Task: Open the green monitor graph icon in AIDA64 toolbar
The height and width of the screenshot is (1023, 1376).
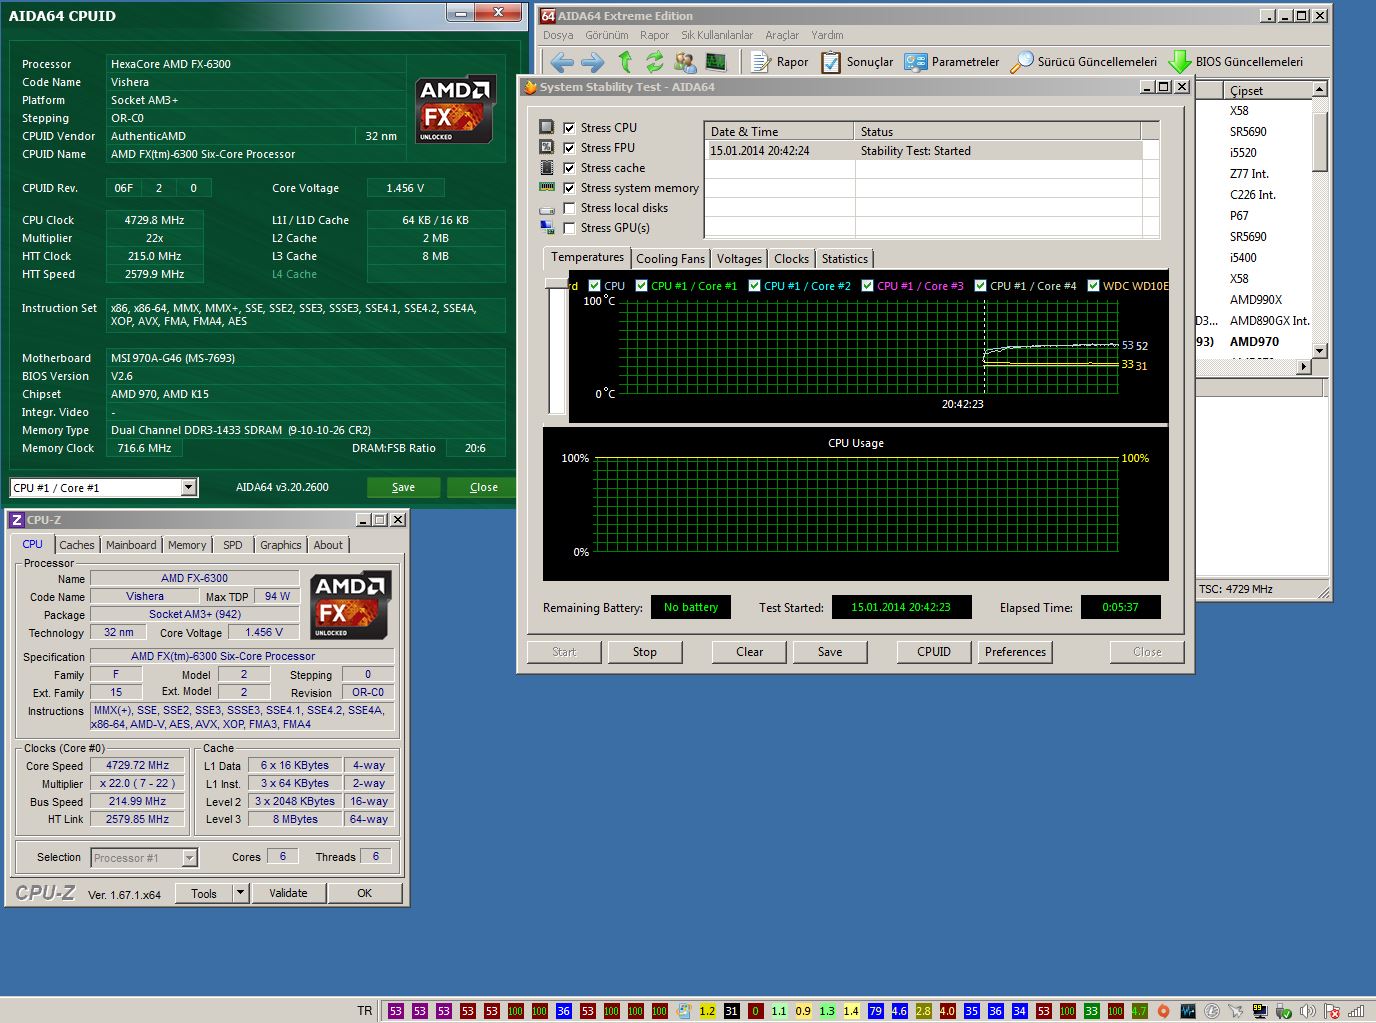Action: click(x=715, y=62)
